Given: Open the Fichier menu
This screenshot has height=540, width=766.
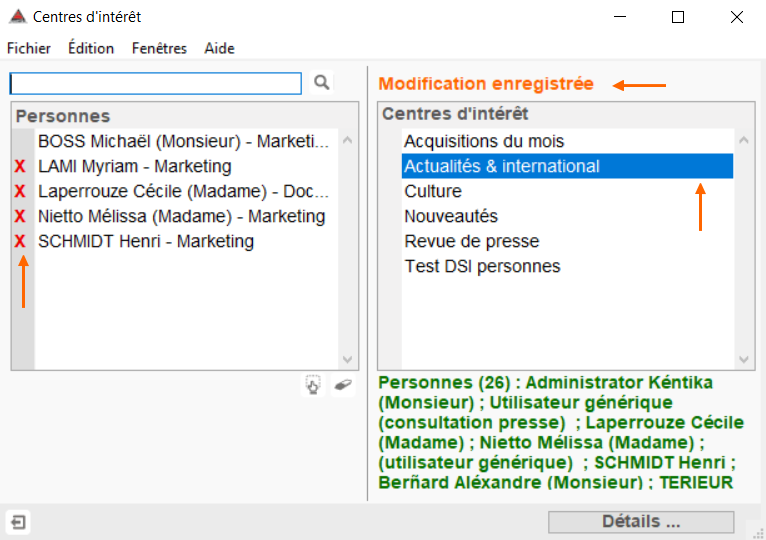Looking at the screenshot, I should tap(29, 48).
